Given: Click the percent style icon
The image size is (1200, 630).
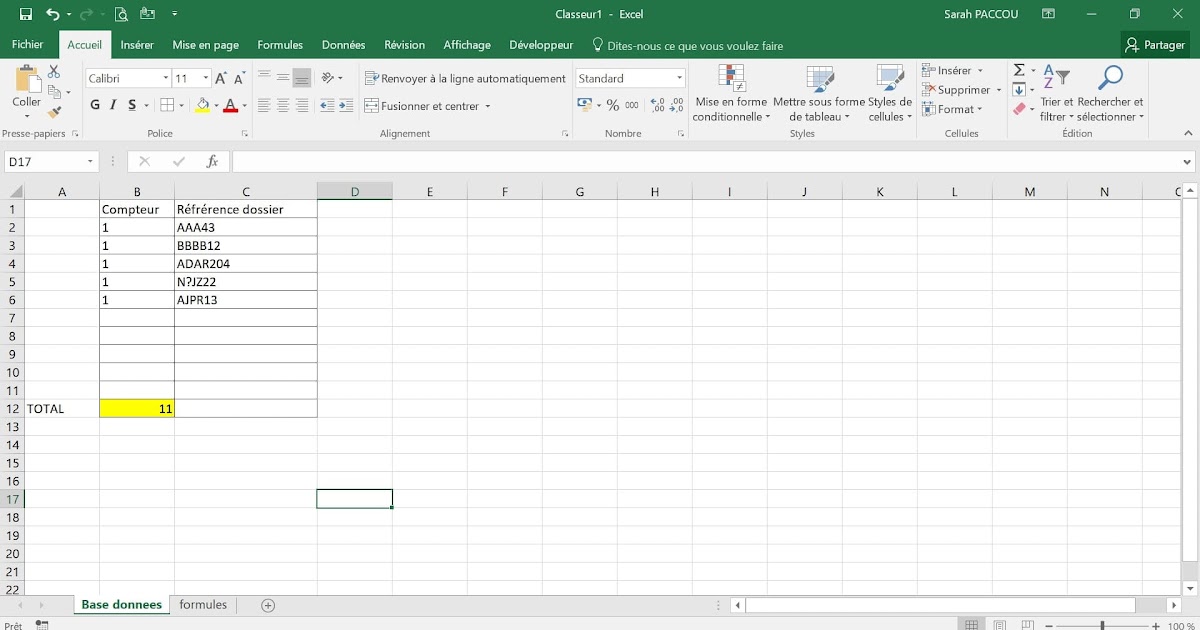Looking at the screenshot, I should (x=613, y=105).
